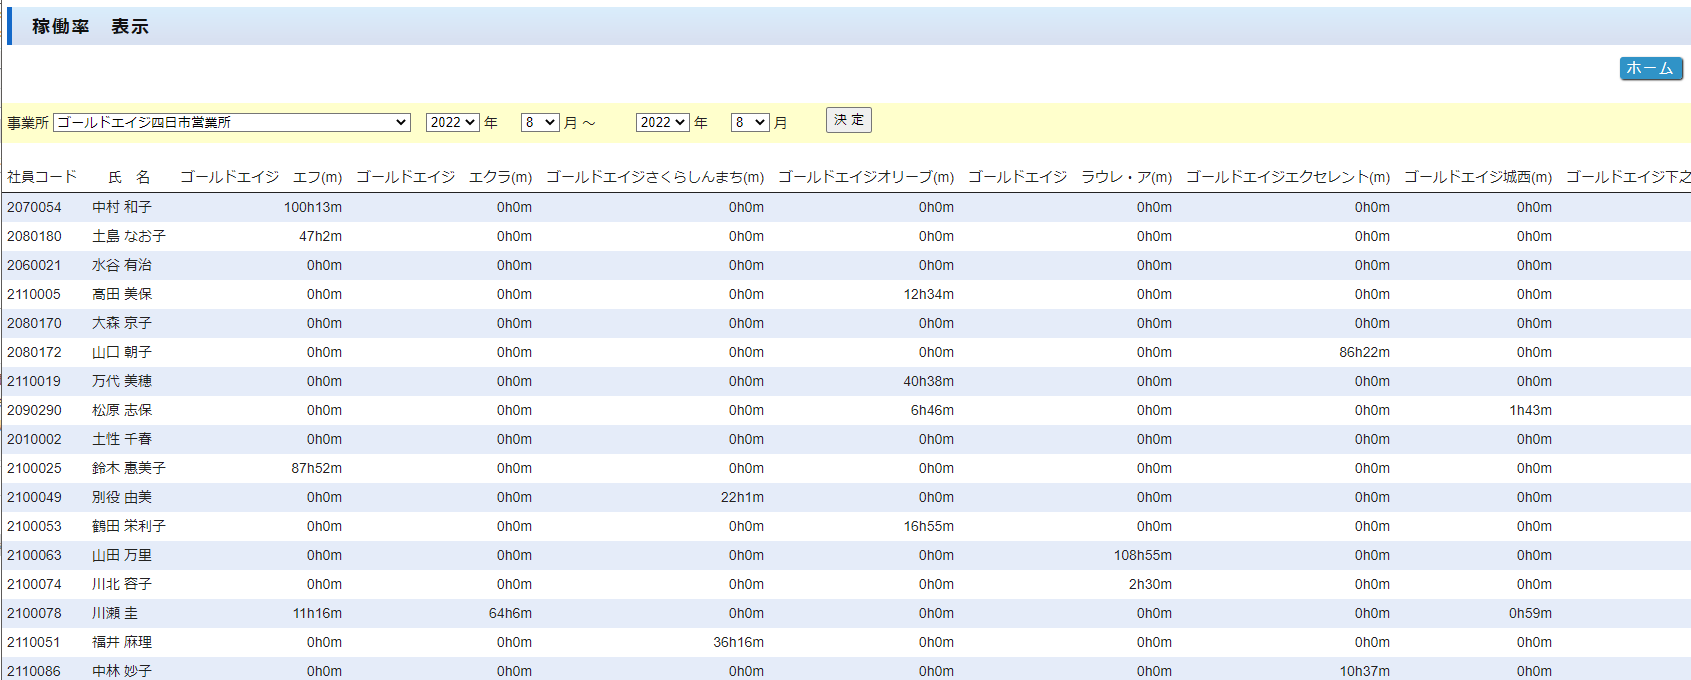Click the 稼働率 表示 page title
Viewport: 1691px width, 680px height.
click(90, 27)
